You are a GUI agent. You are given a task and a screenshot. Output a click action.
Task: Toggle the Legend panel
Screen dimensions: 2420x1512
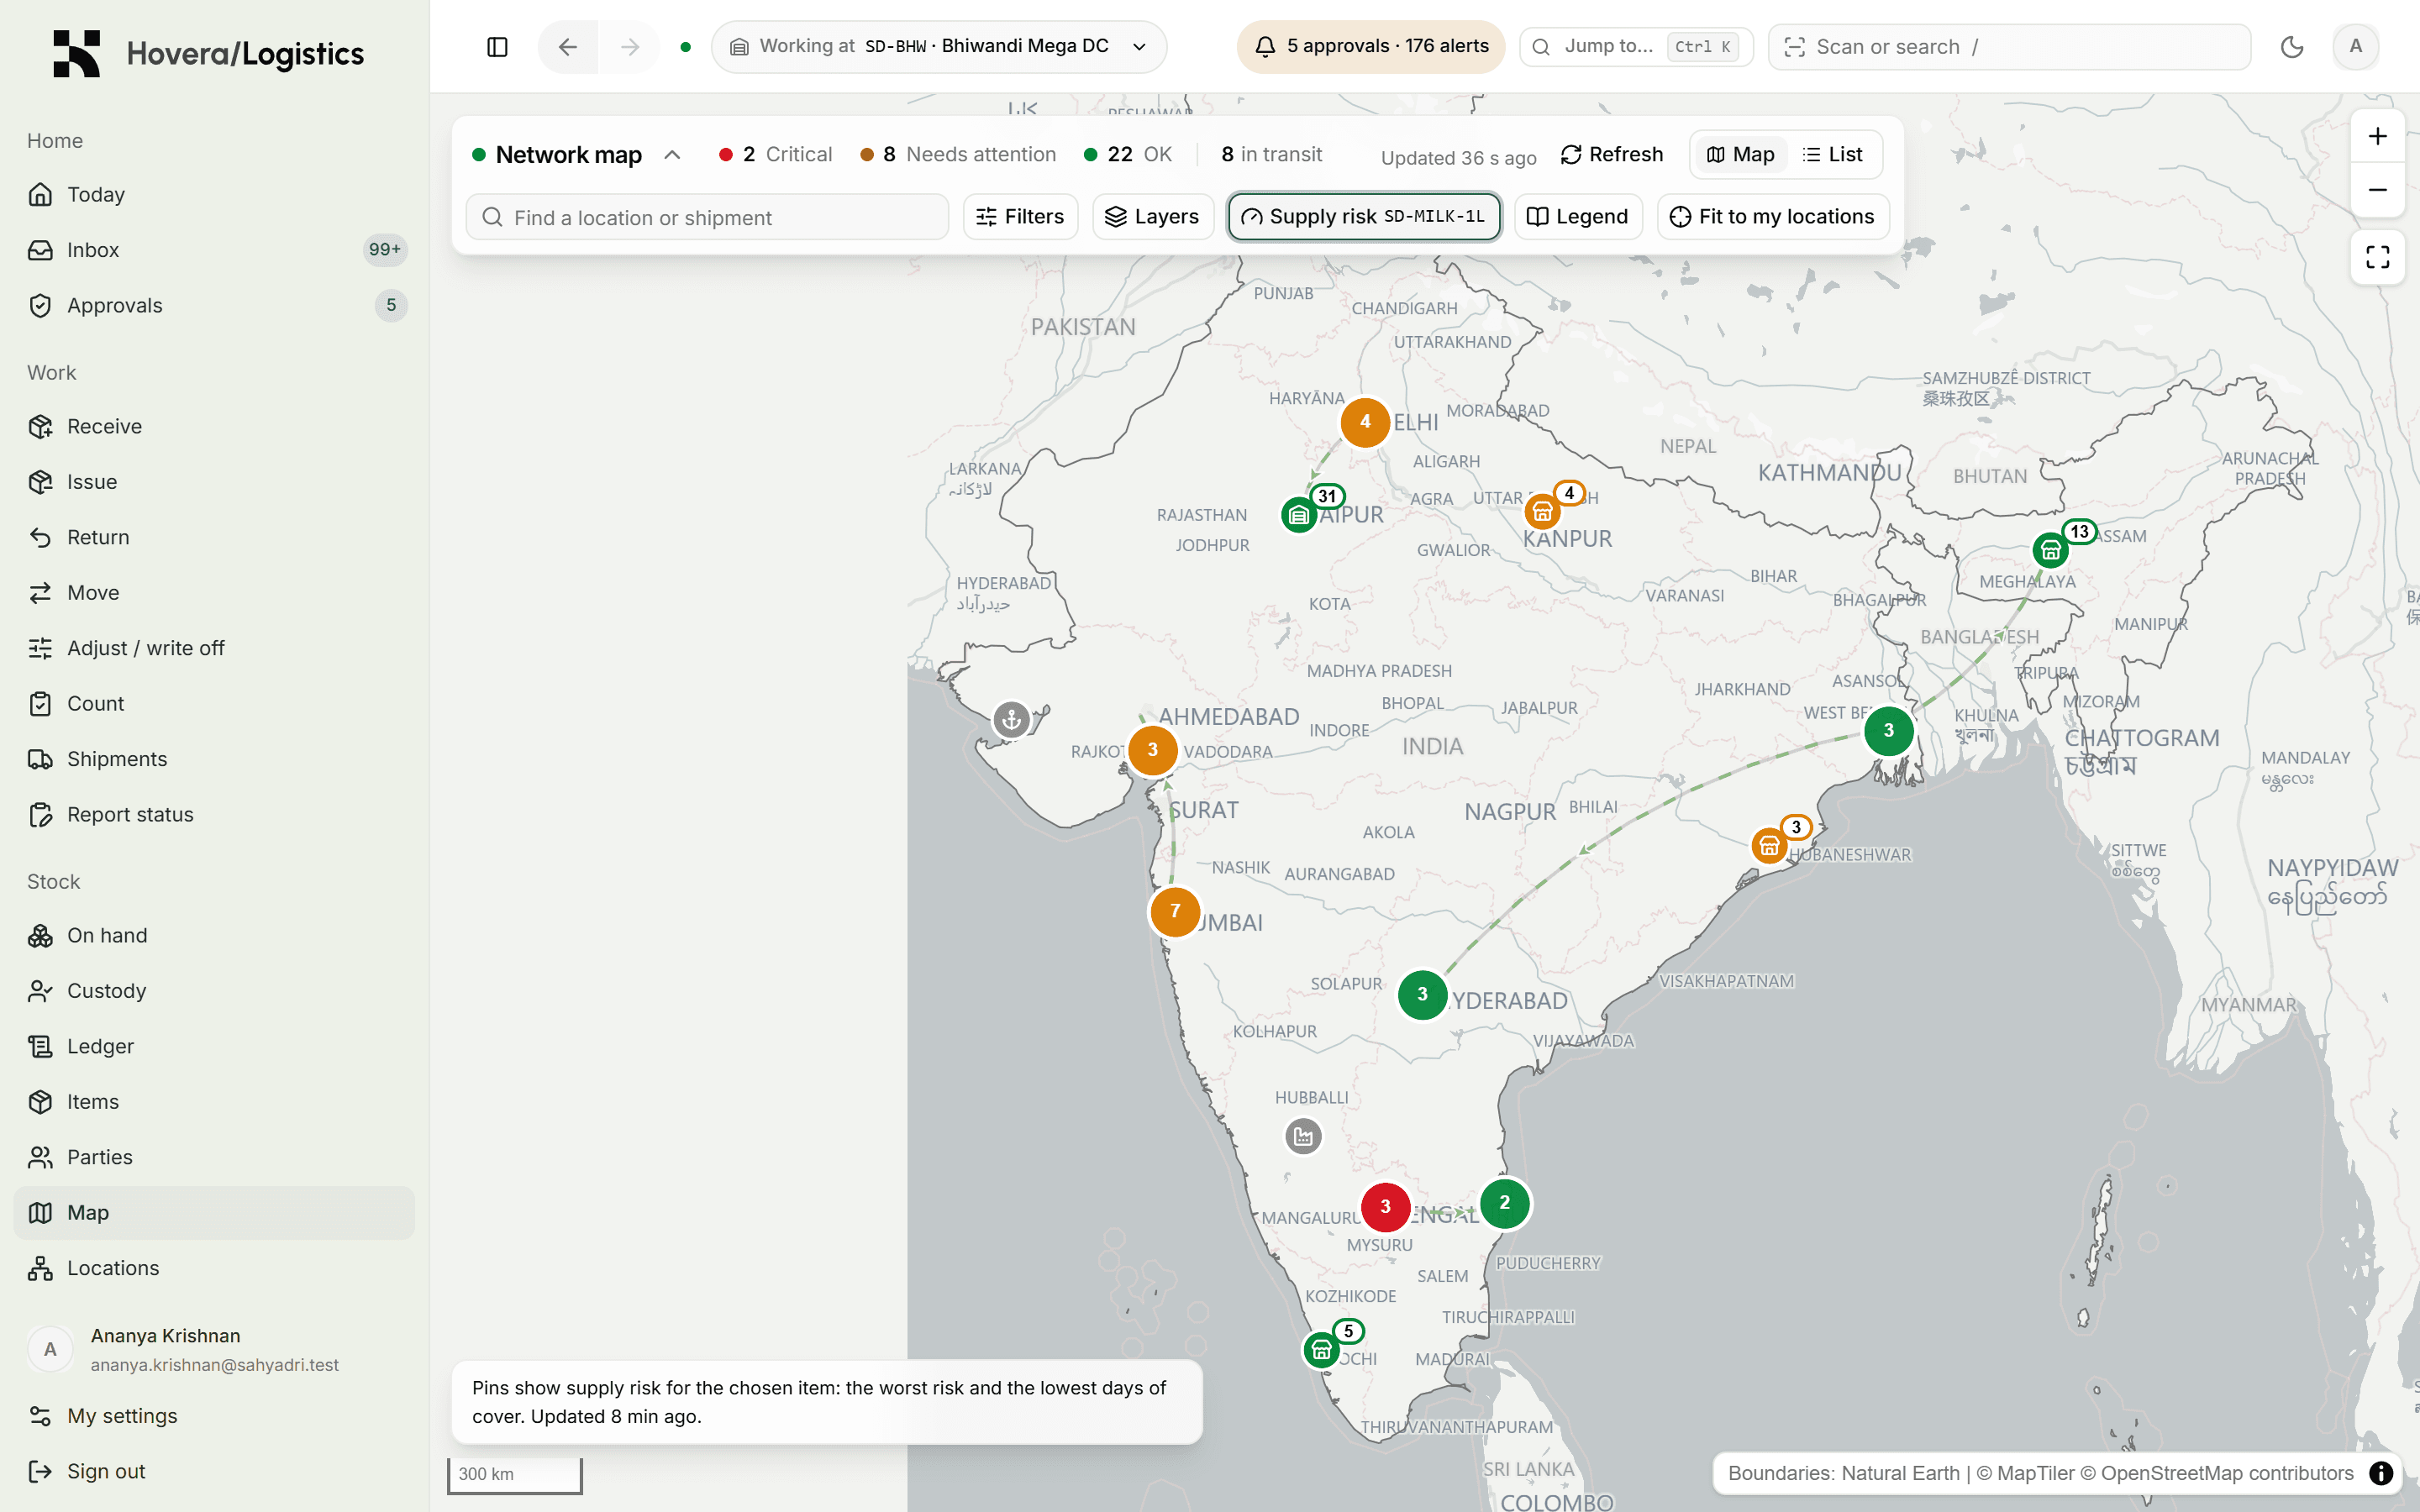1578,217
